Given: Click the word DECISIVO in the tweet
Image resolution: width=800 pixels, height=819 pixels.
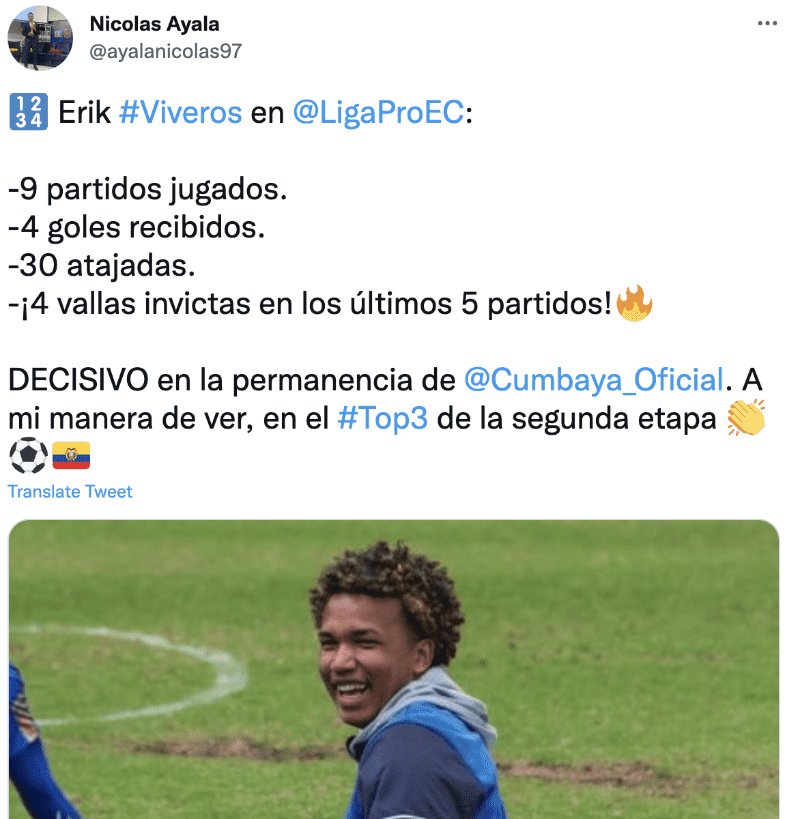Looking at the screenshot, I should (x=78, y=380).
